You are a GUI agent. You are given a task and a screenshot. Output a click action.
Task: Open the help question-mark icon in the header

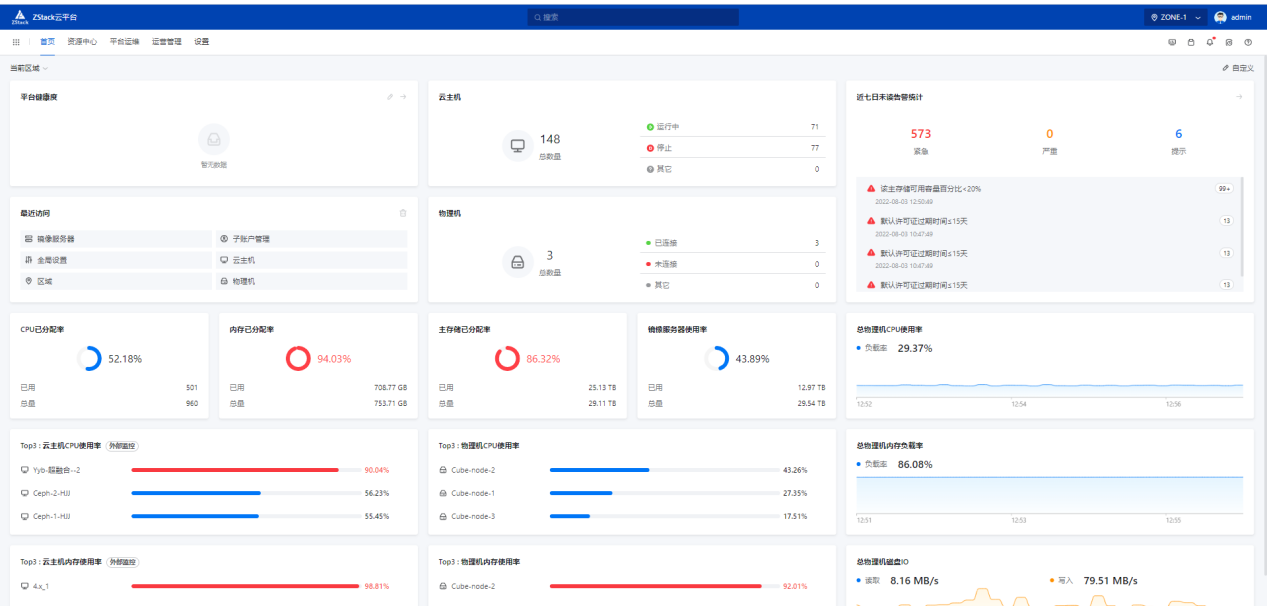1246,42
